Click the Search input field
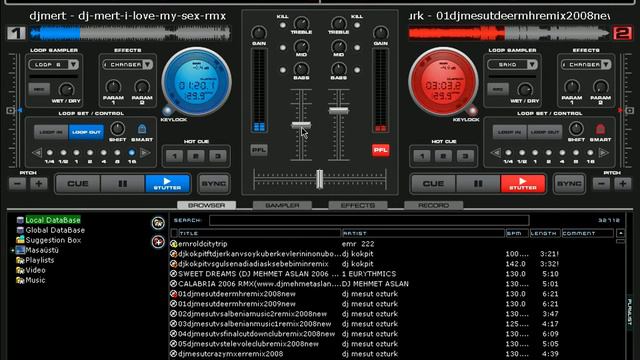 point(369,220)
